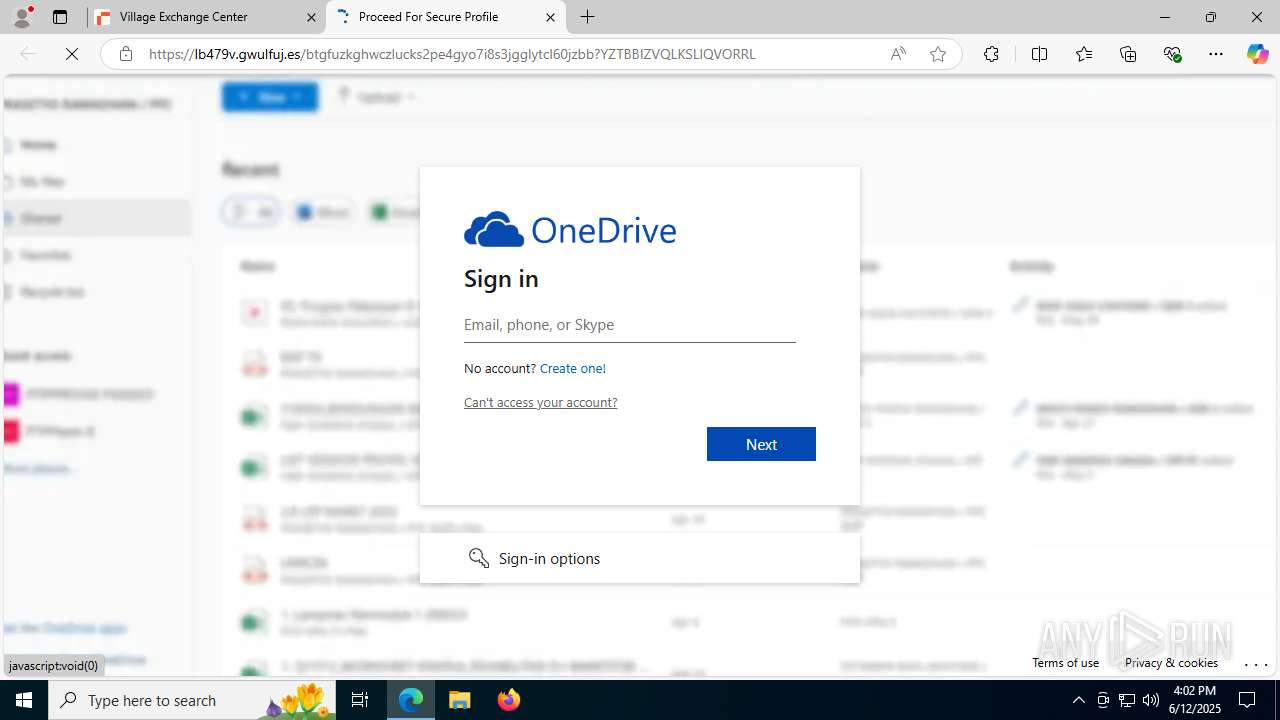
Task: Open Edge Settings and more menu
Action: click(x=1216, y=54)
